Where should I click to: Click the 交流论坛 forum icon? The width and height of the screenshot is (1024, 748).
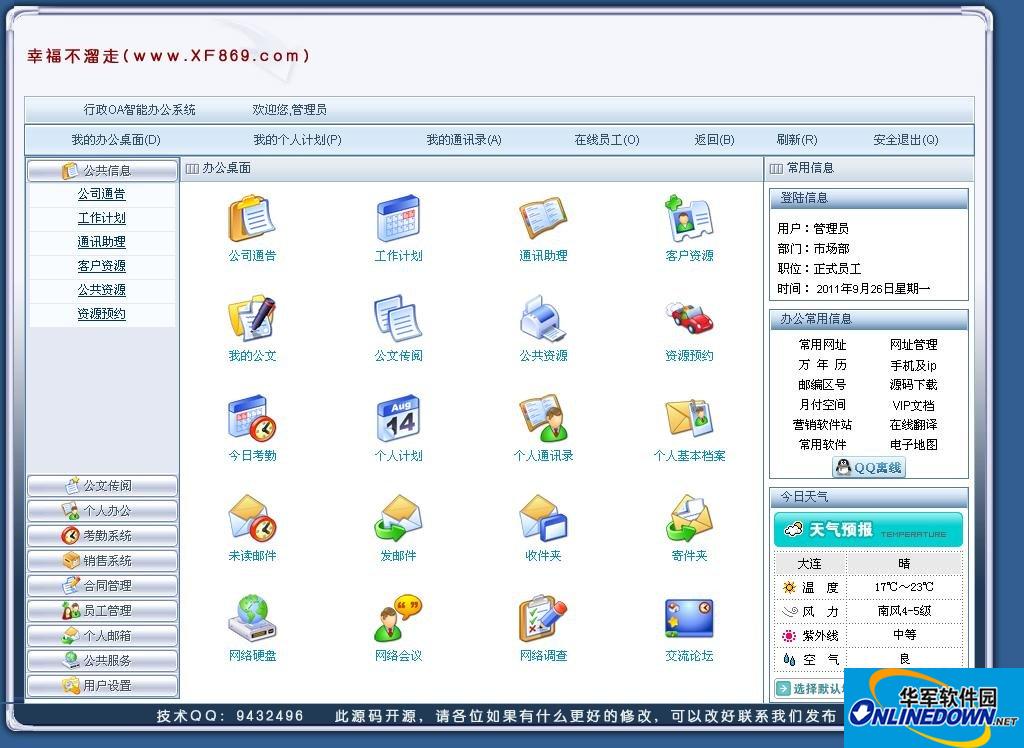(689, 620)
